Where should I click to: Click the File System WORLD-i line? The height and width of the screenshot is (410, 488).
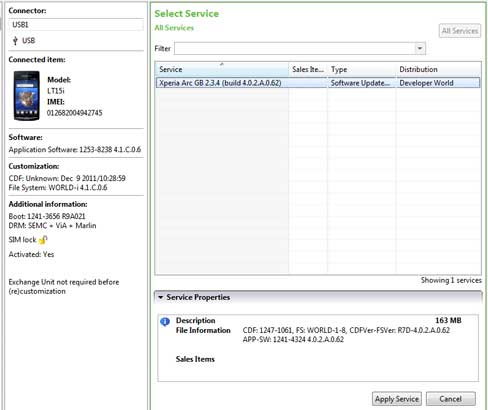pos(58,187)
